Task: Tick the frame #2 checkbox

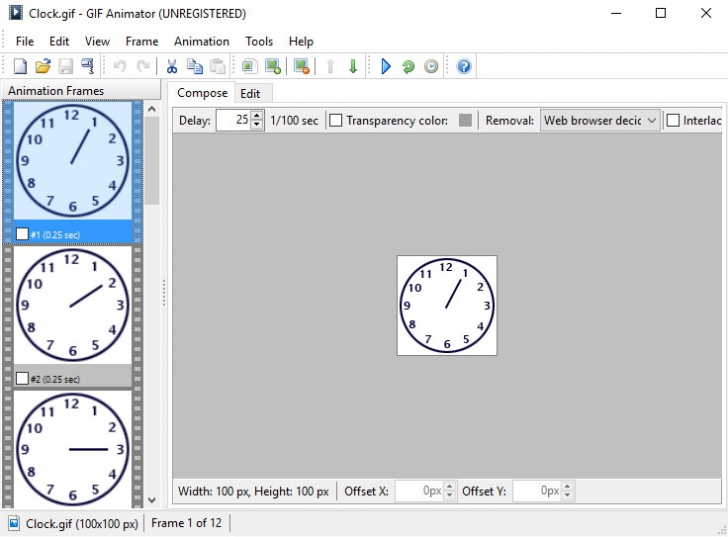Action: [22, 378]
